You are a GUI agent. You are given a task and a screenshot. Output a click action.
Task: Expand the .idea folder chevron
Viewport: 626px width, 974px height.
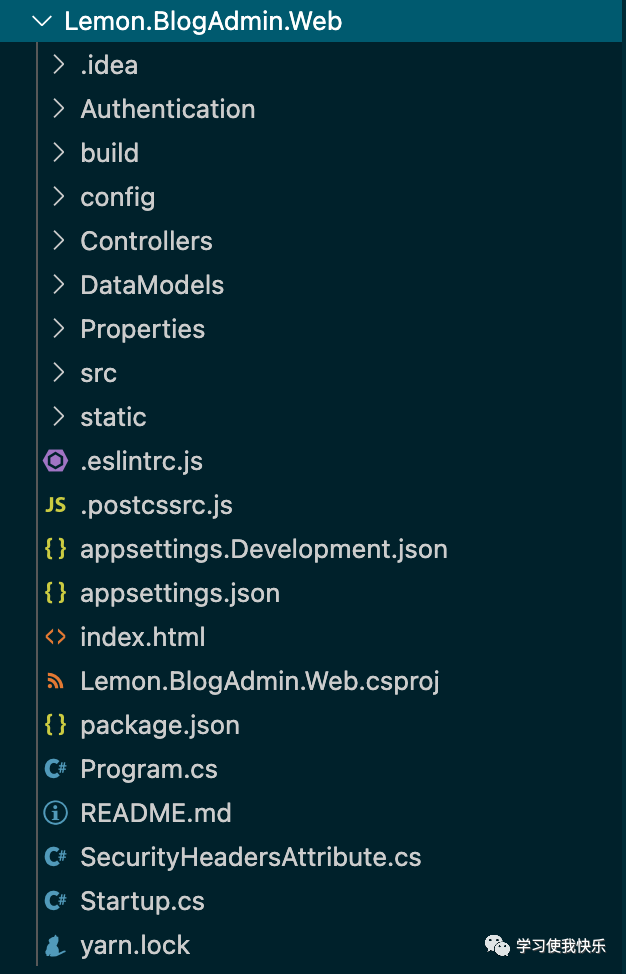click(x=58, y=65)
